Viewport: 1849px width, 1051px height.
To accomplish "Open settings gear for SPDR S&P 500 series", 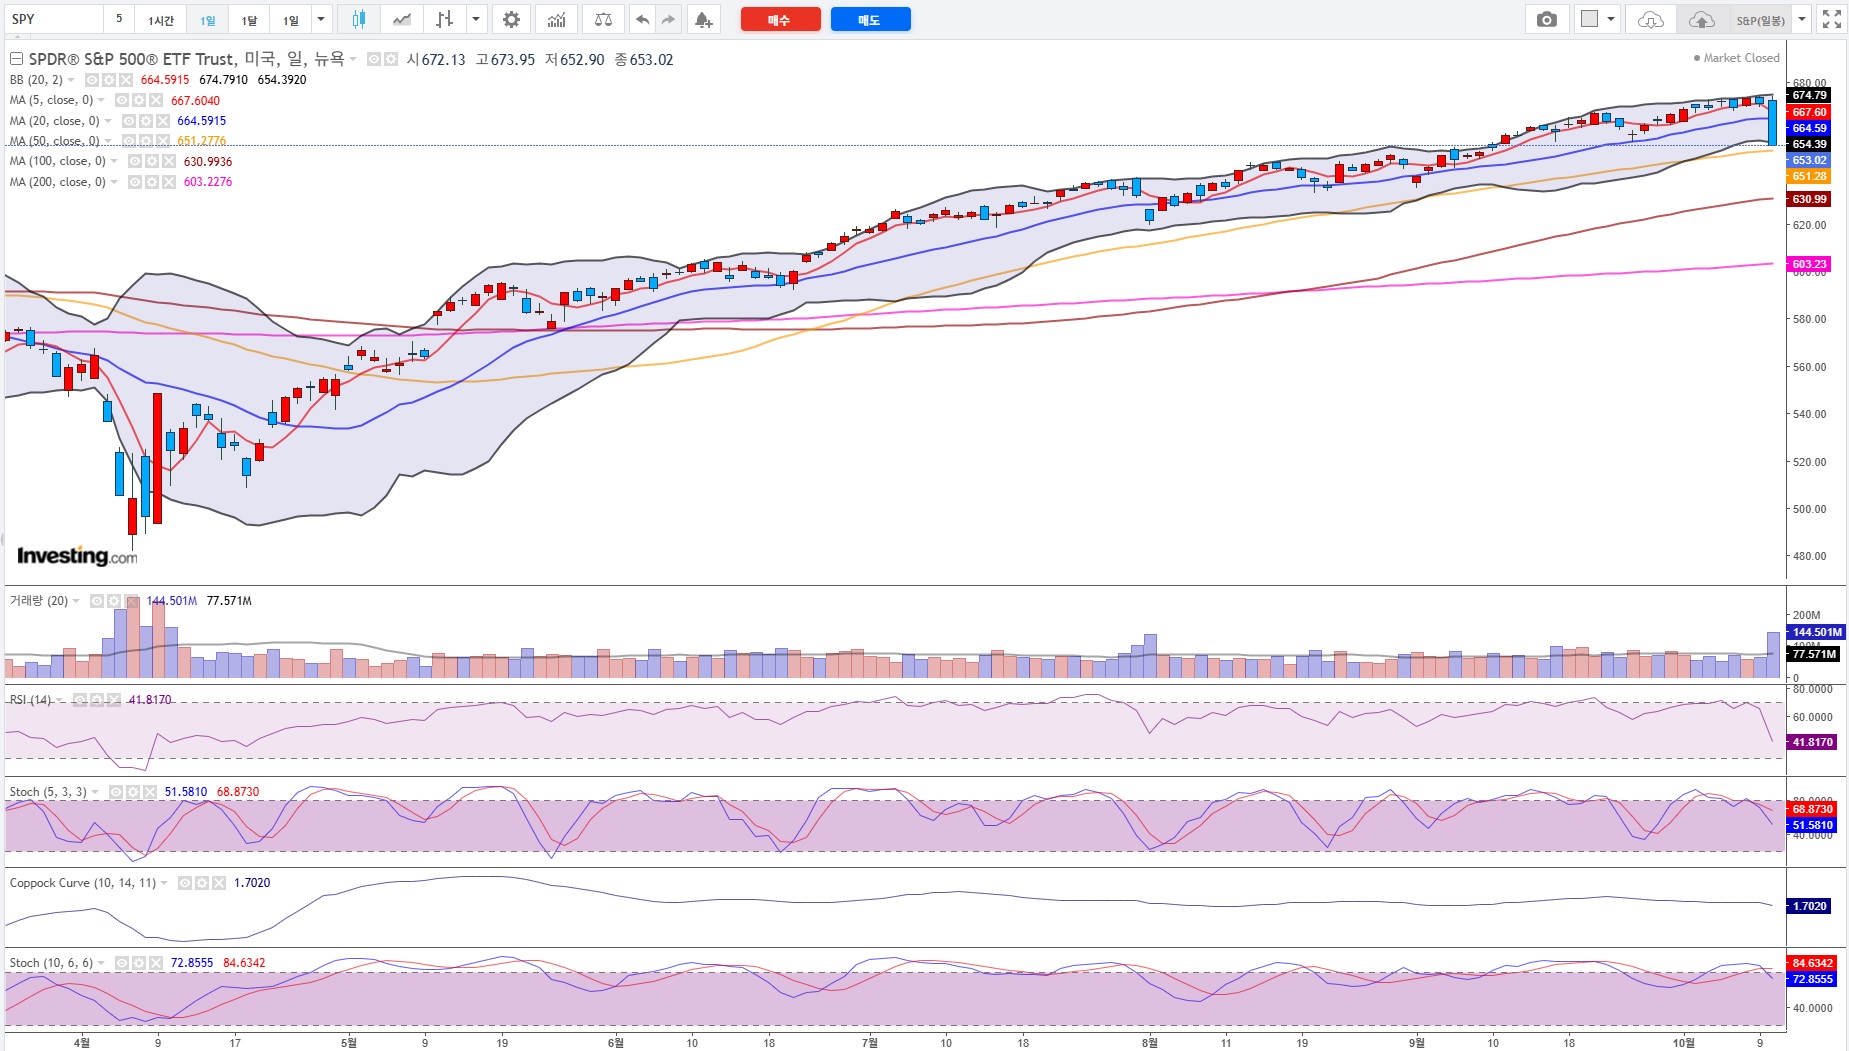I will pyautogui.click(x=391, y=59).
